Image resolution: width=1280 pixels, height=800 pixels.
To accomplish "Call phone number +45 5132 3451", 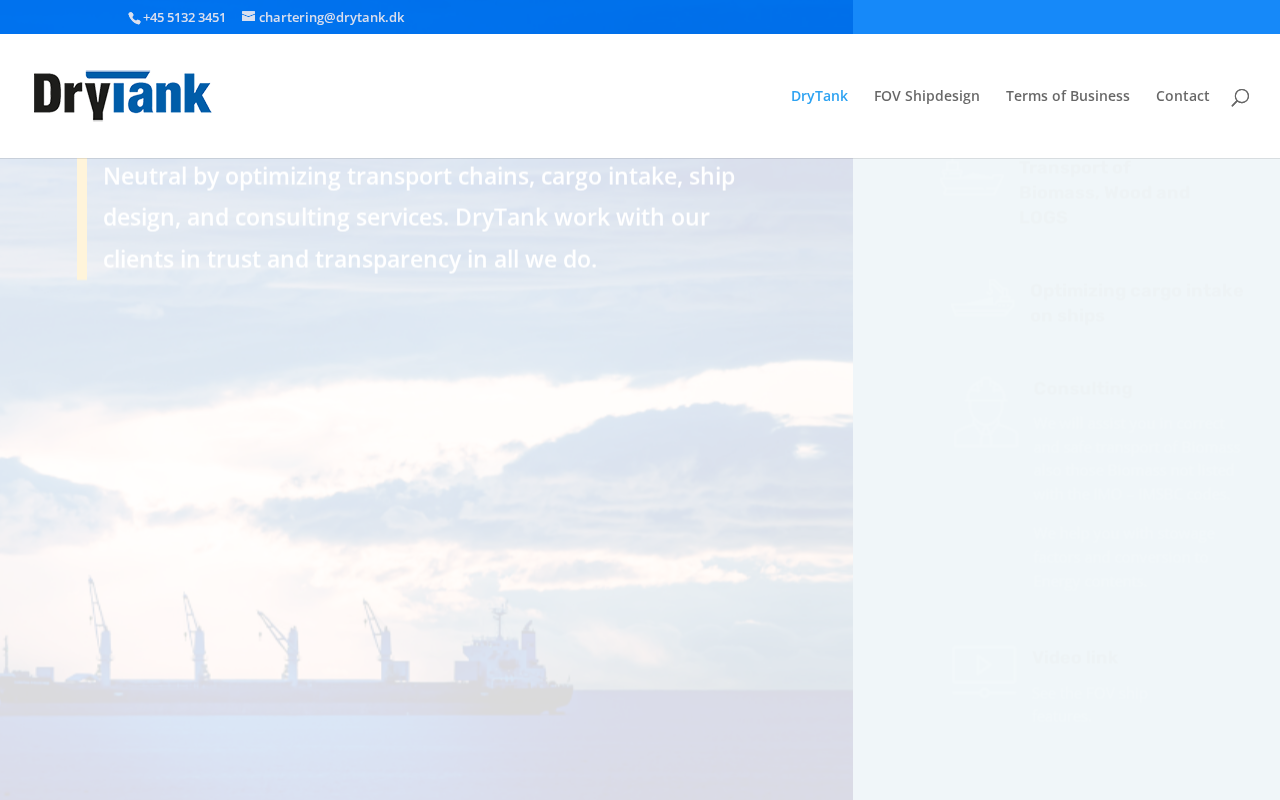I will coord(184,17).
